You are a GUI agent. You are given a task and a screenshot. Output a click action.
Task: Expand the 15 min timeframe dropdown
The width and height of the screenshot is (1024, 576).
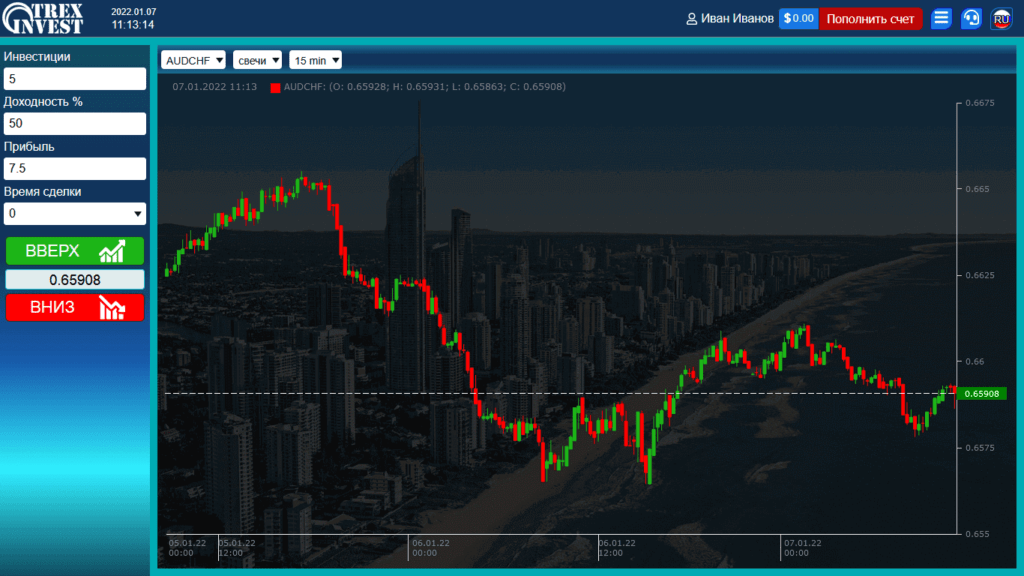pyautogui.click(x=315, y=60)
